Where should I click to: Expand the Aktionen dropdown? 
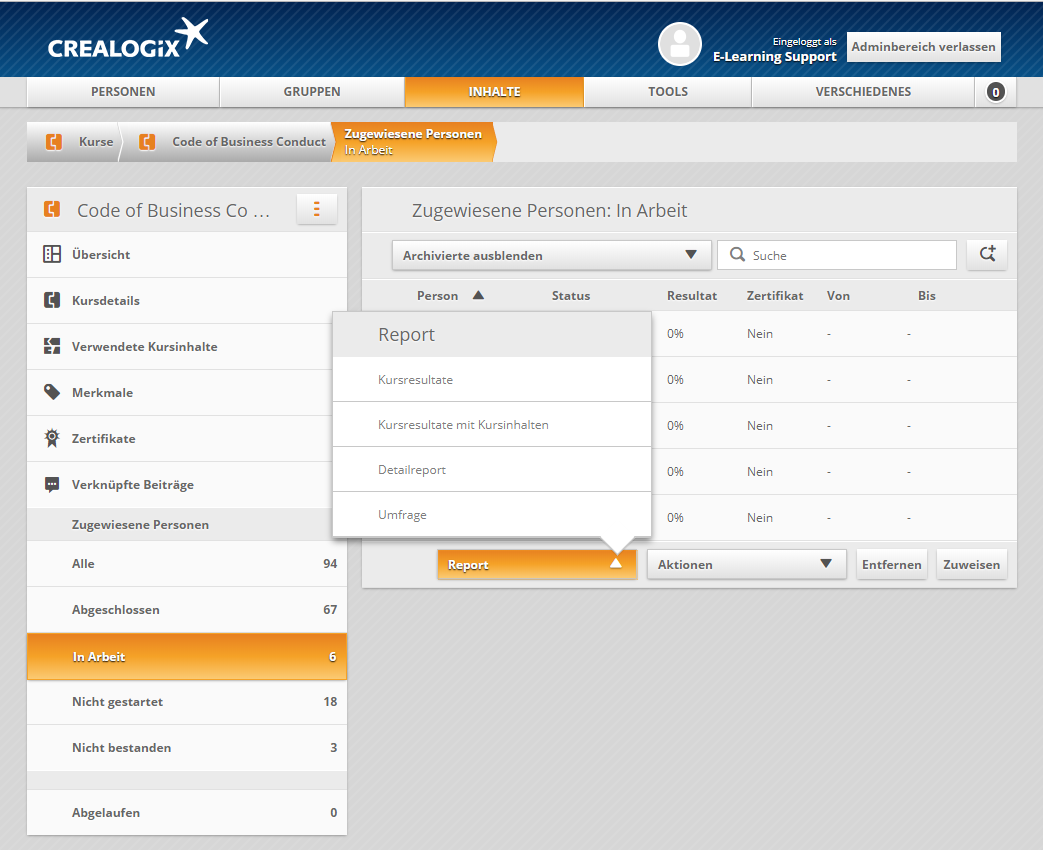[746, 564]
